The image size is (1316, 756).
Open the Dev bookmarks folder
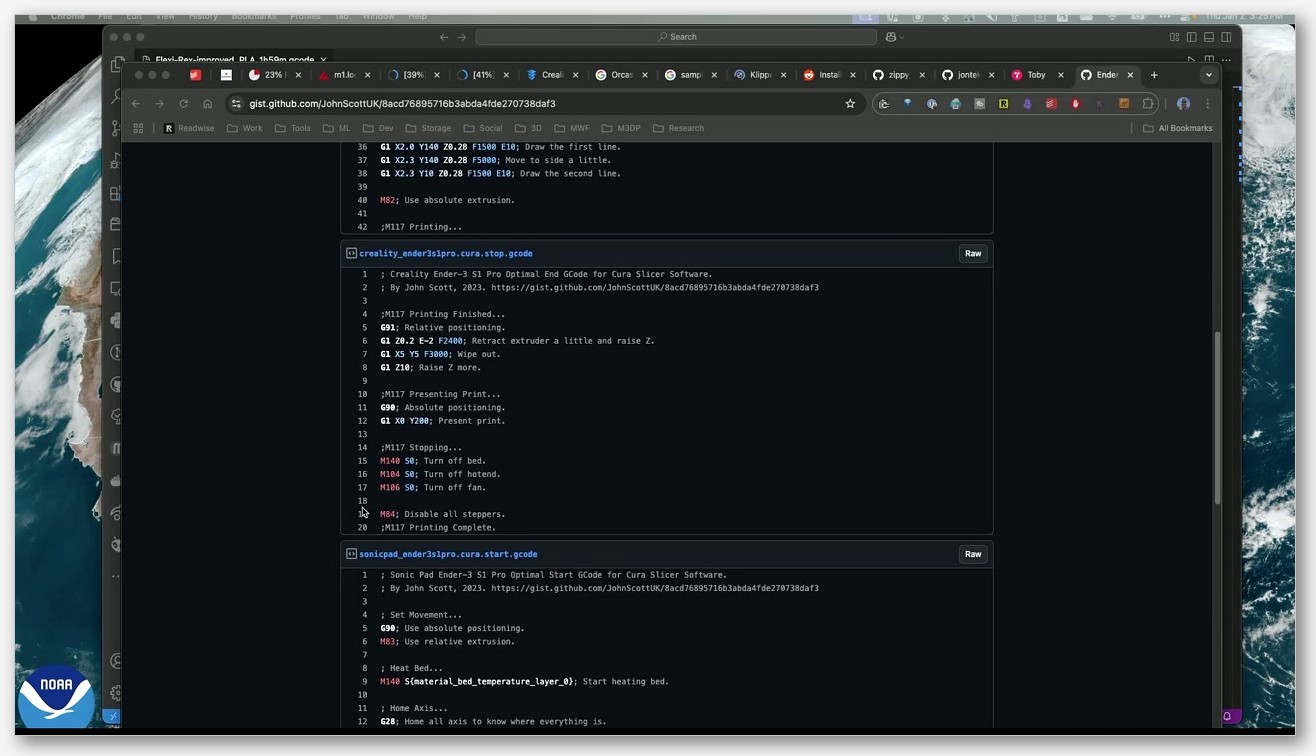pos(378,128)
